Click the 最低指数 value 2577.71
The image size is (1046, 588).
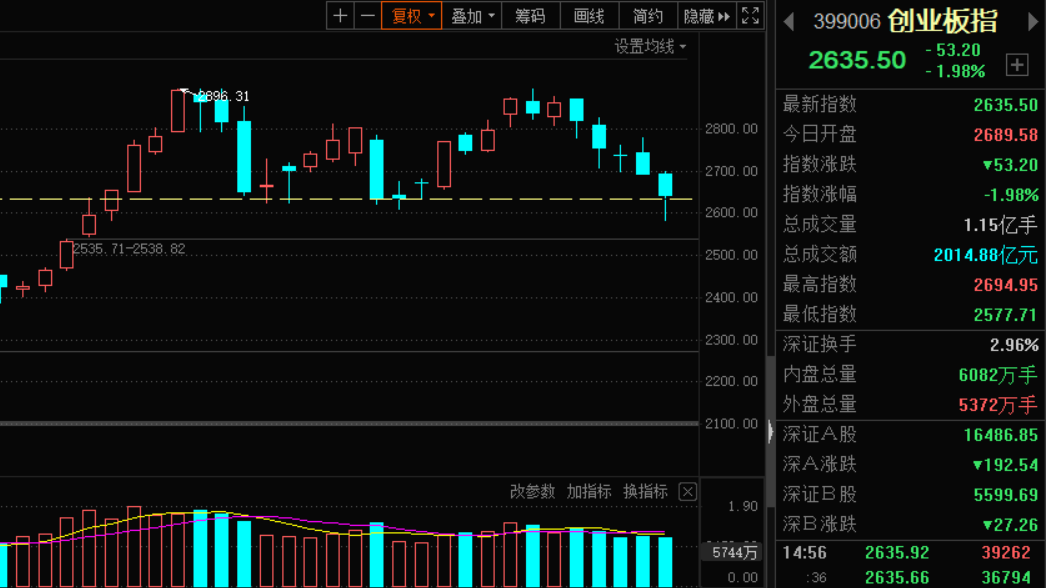[1005, 315]
